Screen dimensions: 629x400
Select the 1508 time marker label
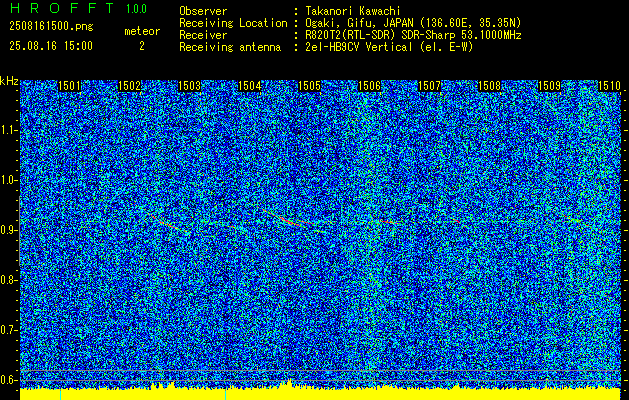pyautogui.click(x=490, y=86)
